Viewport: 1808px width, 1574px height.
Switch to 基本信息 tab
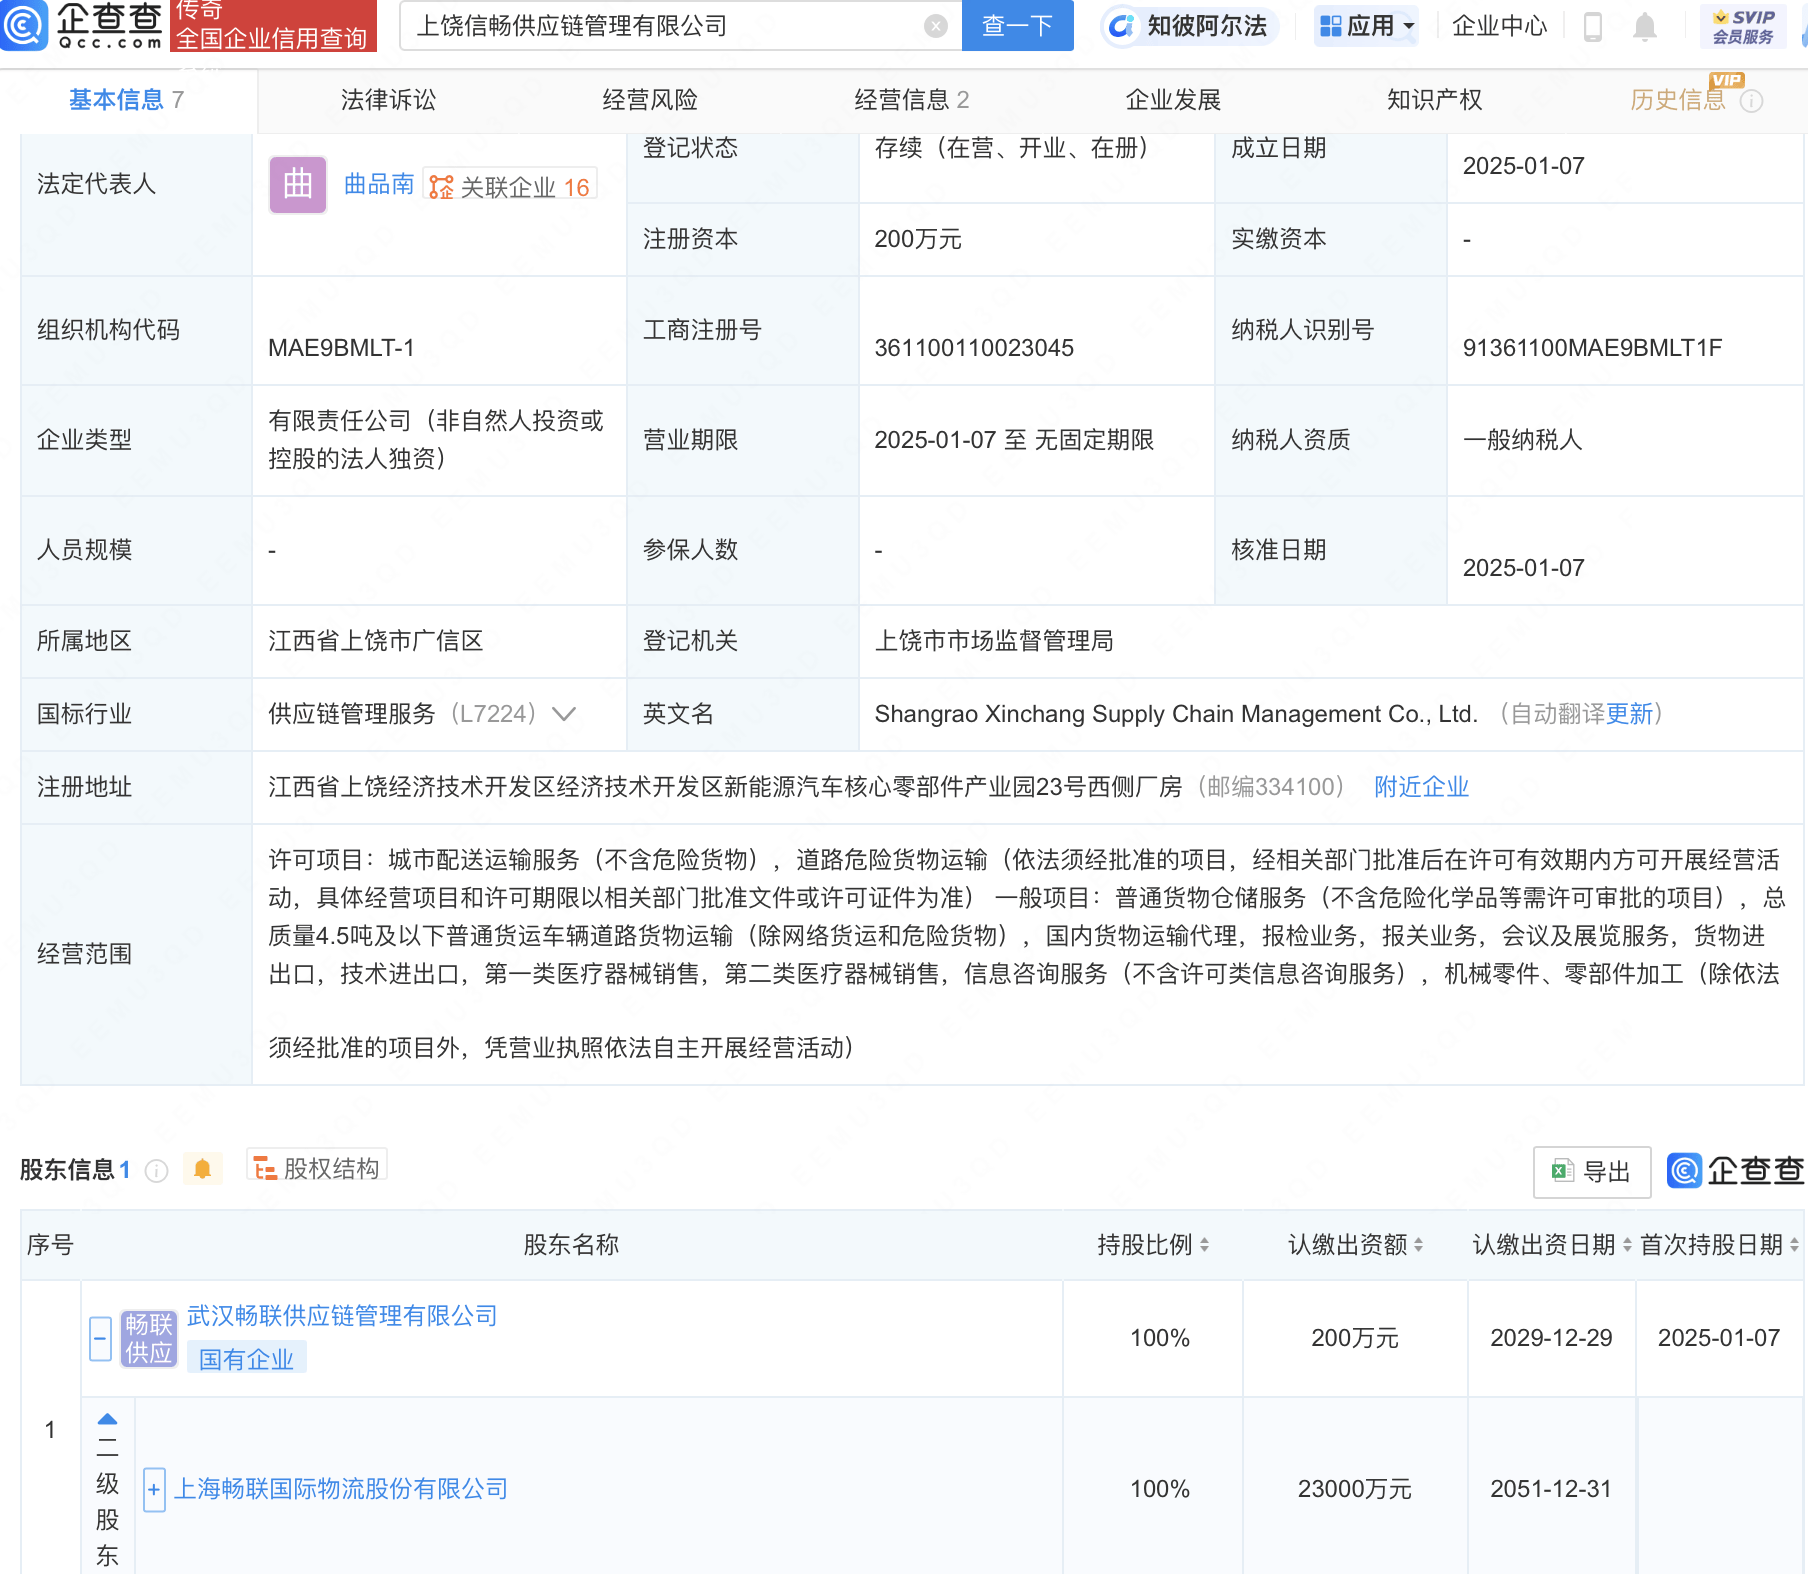(126, 100)
